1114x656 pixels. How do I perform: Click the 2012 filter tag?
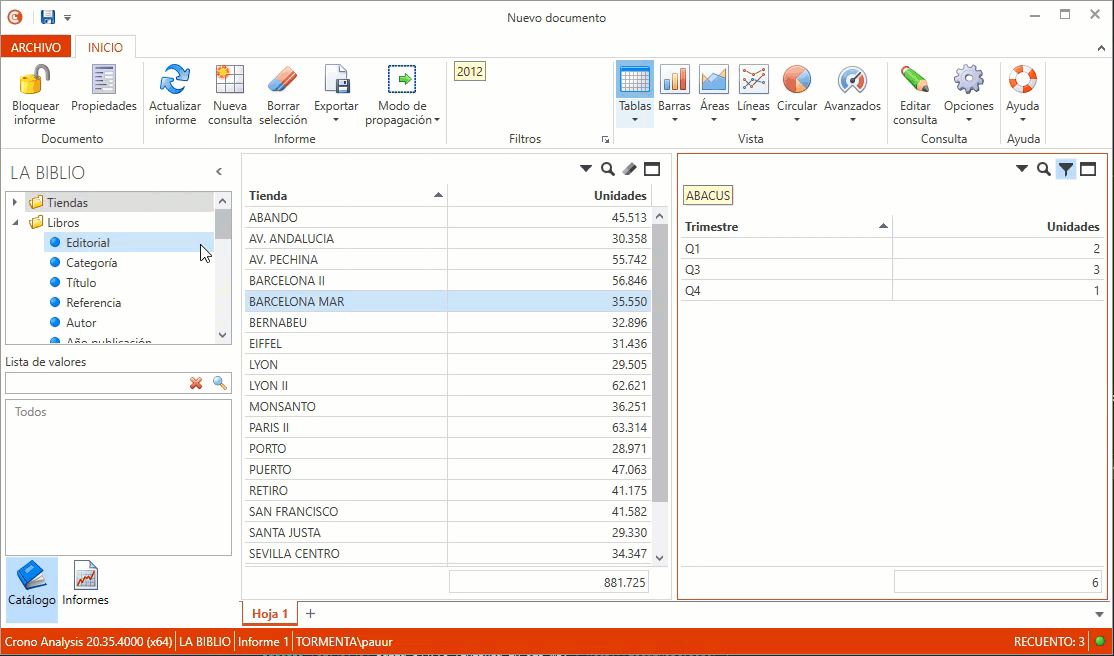point(469,72)
